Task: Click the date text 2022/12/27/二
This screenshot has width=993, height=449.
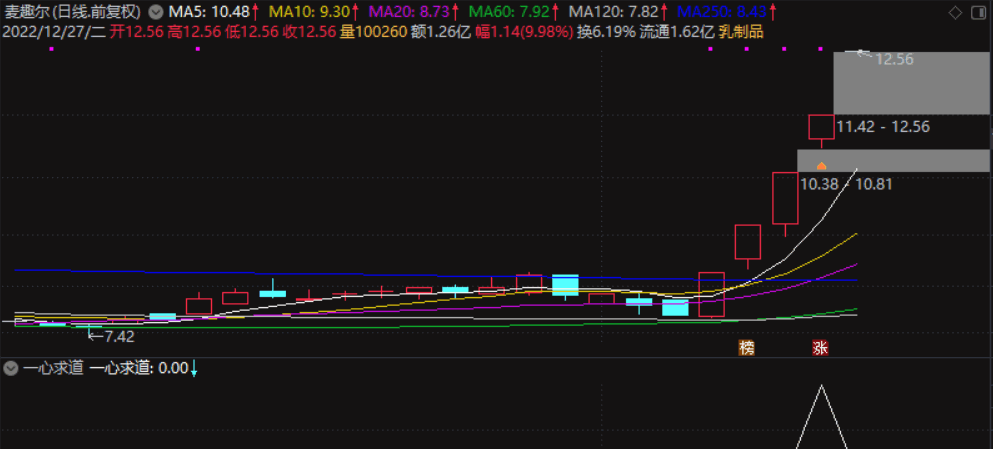Action: coord(54,32)
